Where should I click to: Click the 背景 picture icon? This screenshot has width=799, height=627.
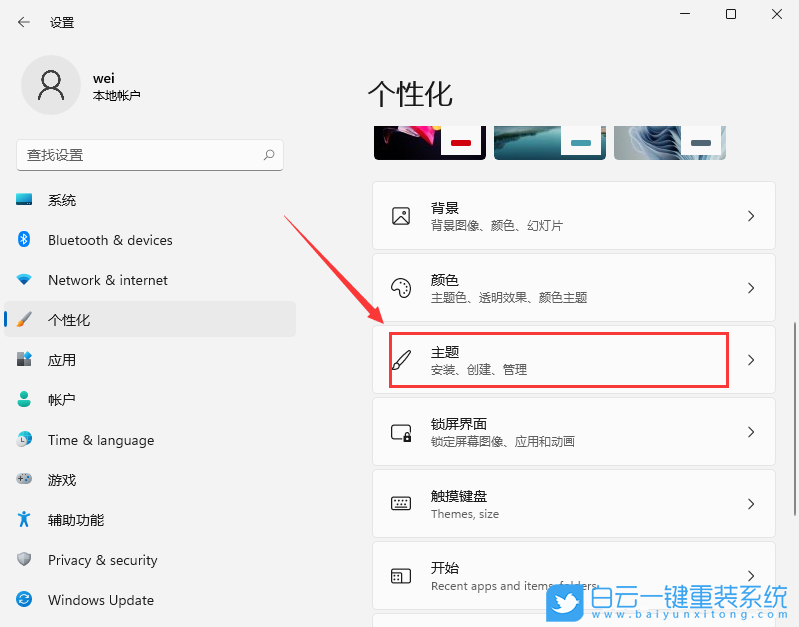pos(401,216)
